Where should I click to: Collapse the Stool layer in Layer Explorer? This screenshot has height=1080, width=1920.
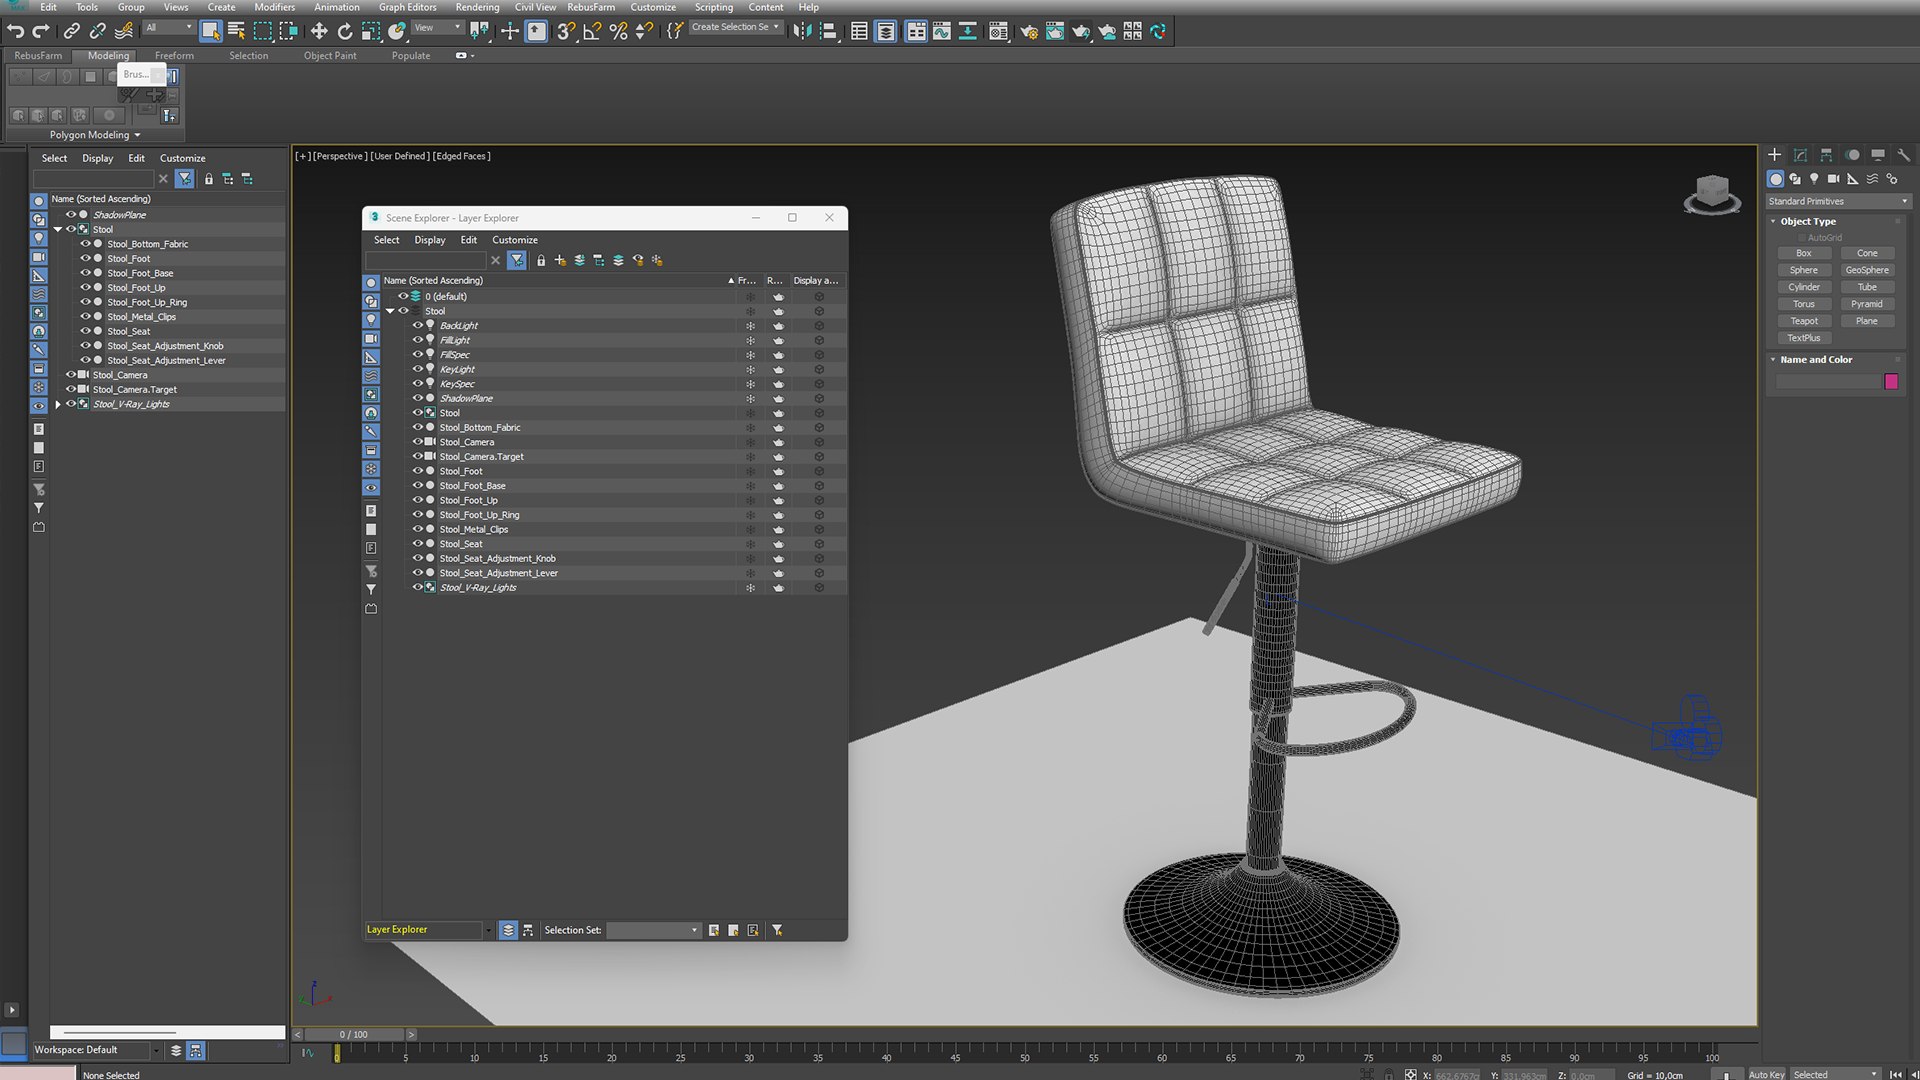pos(390,311)
